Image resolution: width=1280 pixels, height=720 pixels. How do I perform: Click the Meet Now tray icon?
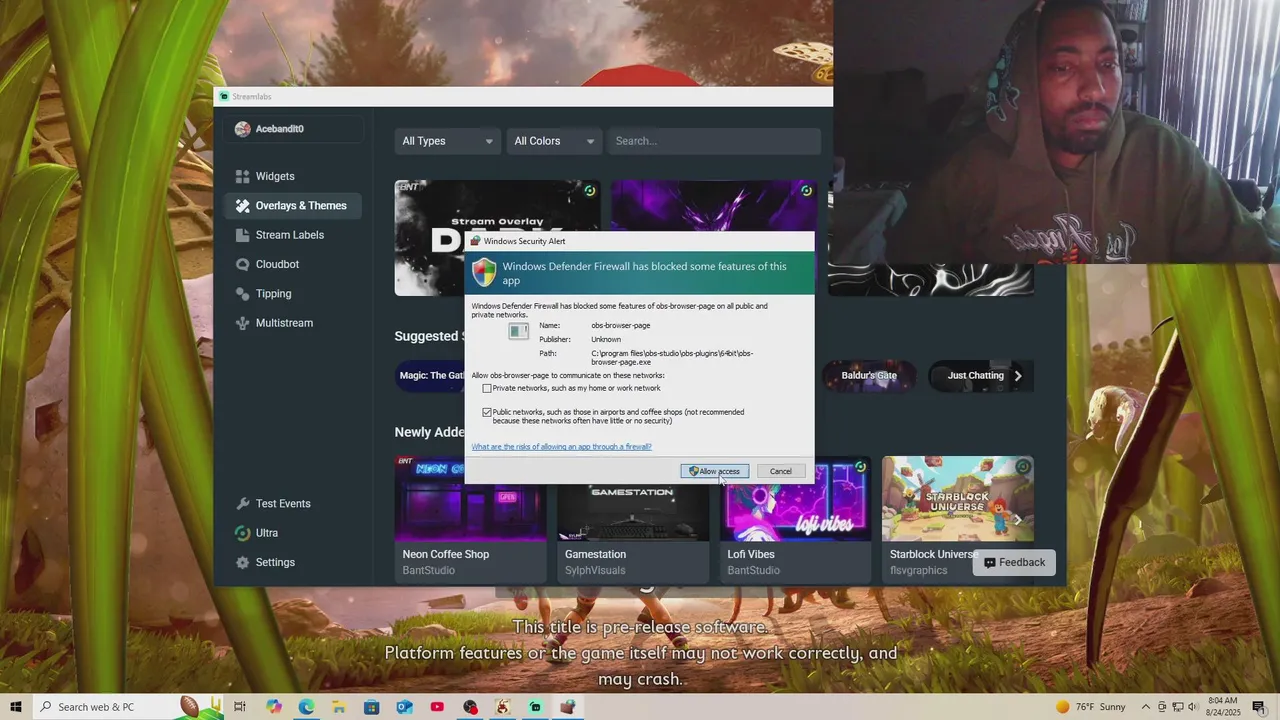pos(1163,707)
